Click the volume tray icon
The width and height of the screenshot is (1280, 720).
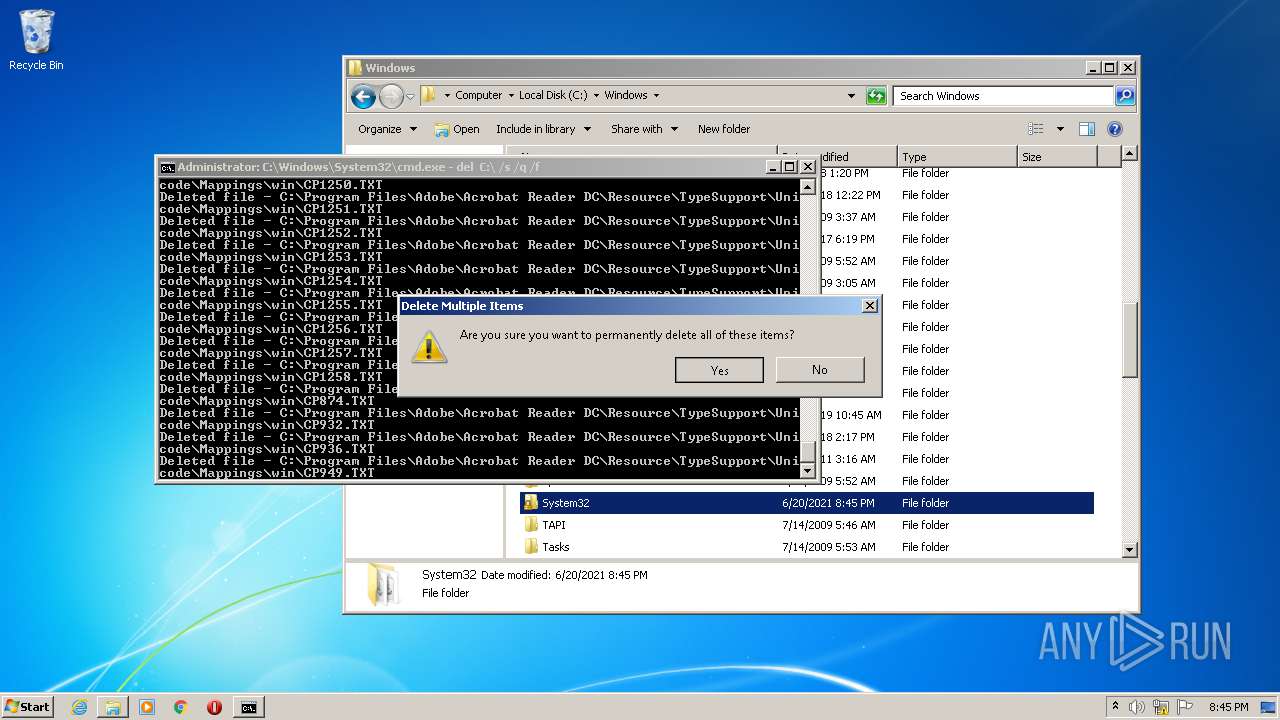point(1138,707)
